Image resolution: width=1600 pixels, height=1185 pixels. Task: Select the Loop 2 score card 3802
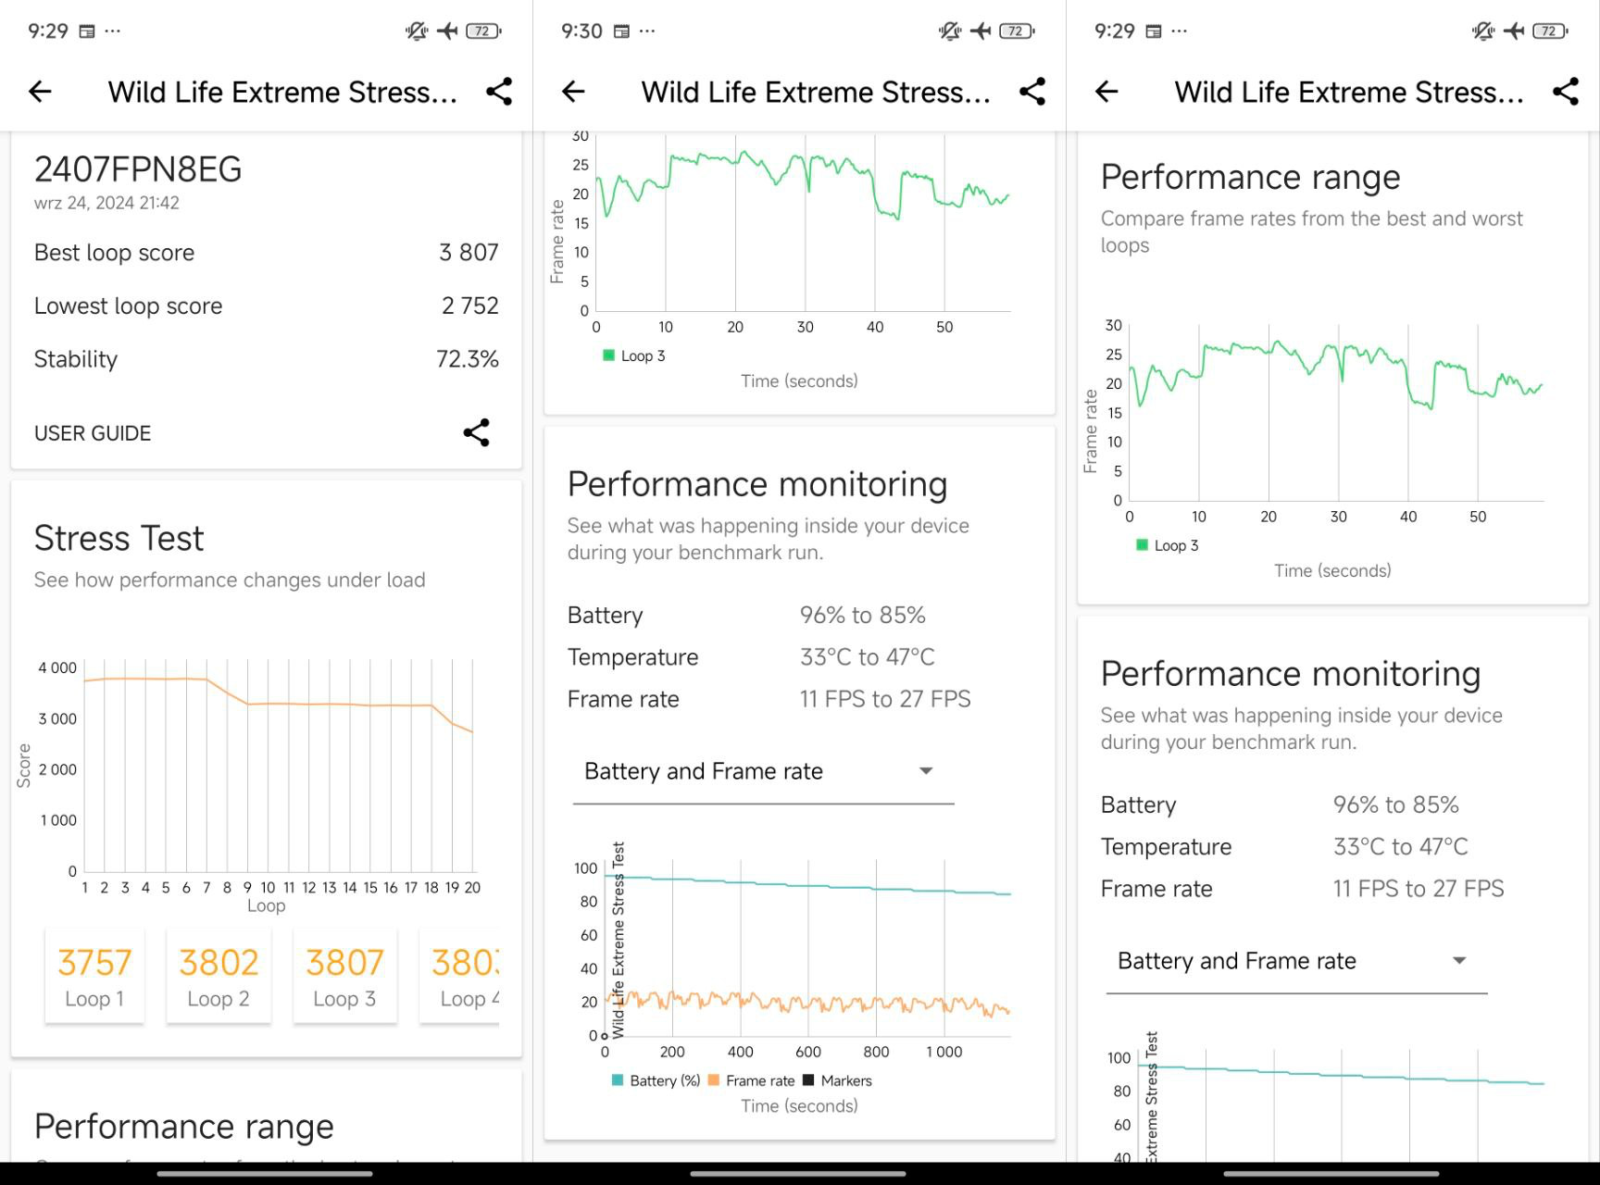(x=218, y=976)
